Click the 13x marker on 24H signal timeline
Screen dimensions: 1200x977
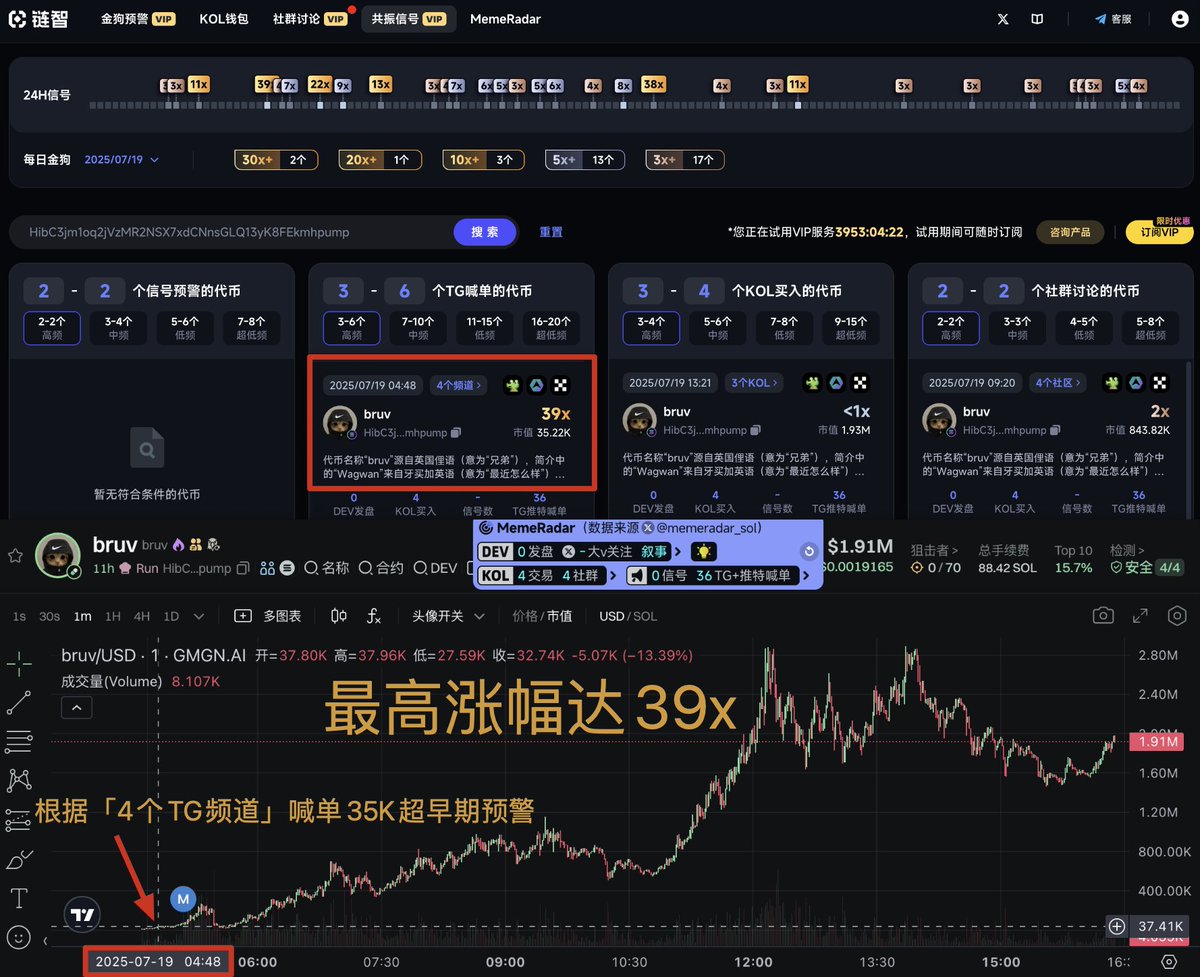coord(380,84)
